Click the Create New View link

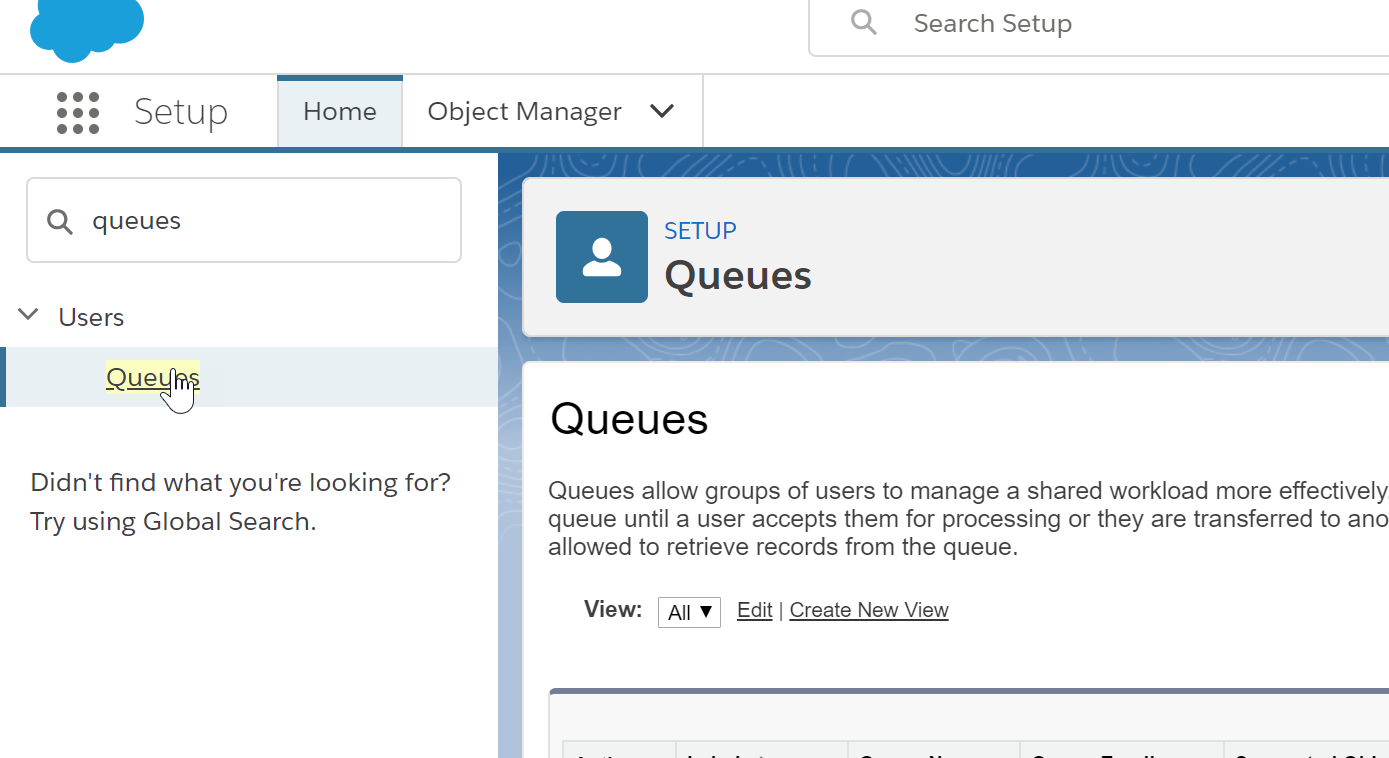click(869, 610)
